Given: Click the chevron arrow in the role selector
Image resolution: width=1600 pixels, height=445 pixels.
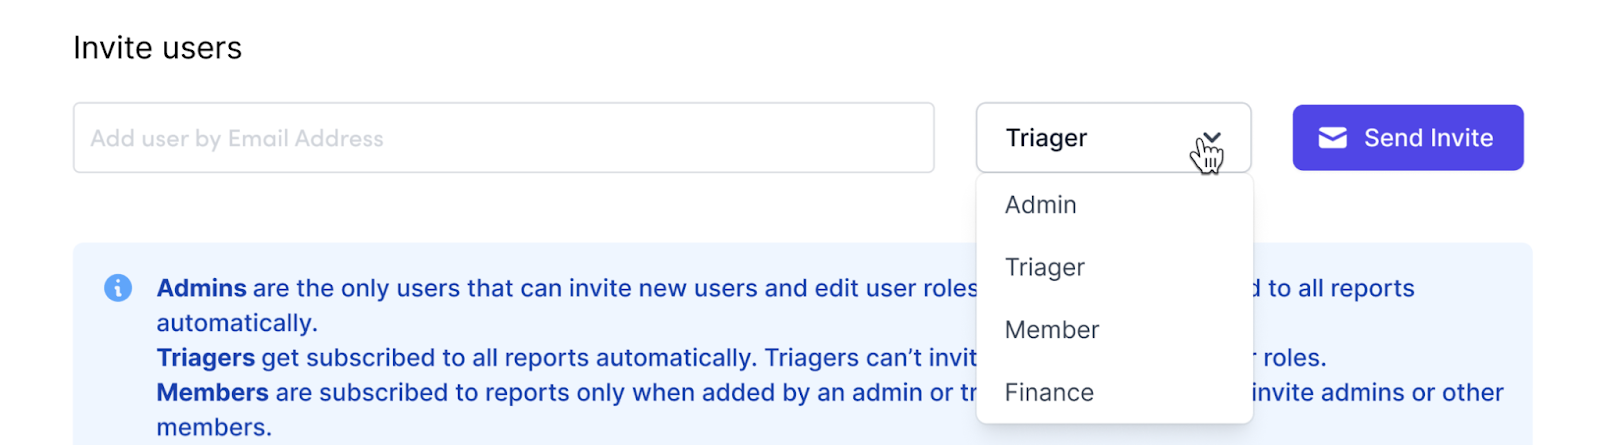Looking at the screenshot, I should 1212,137.
